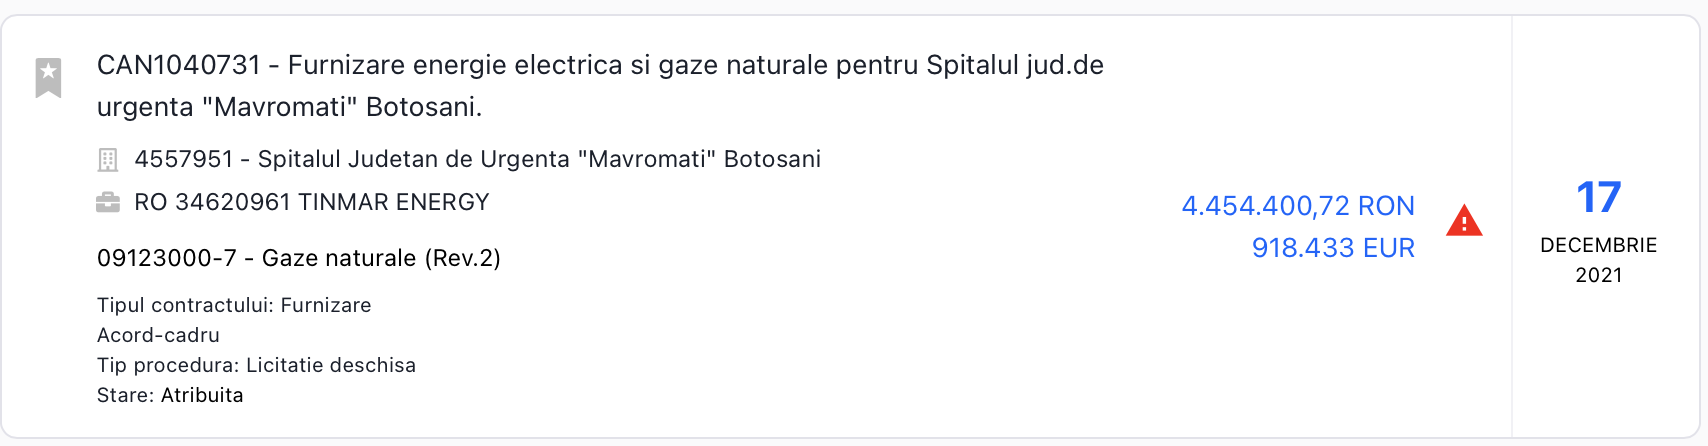Click the "Stare: Atribuita" status text
Image resolution: width=1708 pixels, height=446 pixels.
[x=170, y=395]
